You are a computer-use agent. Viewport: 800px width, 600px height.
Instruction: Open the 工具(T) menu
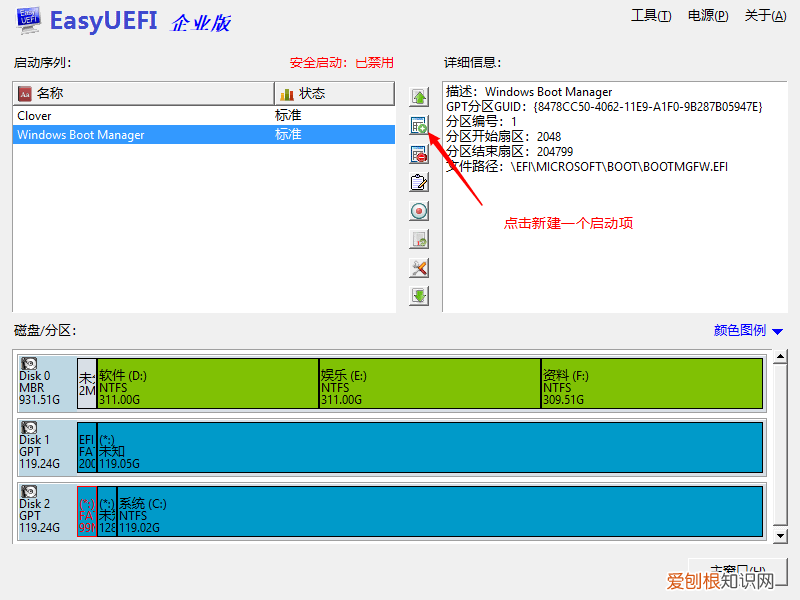point(651,15)
